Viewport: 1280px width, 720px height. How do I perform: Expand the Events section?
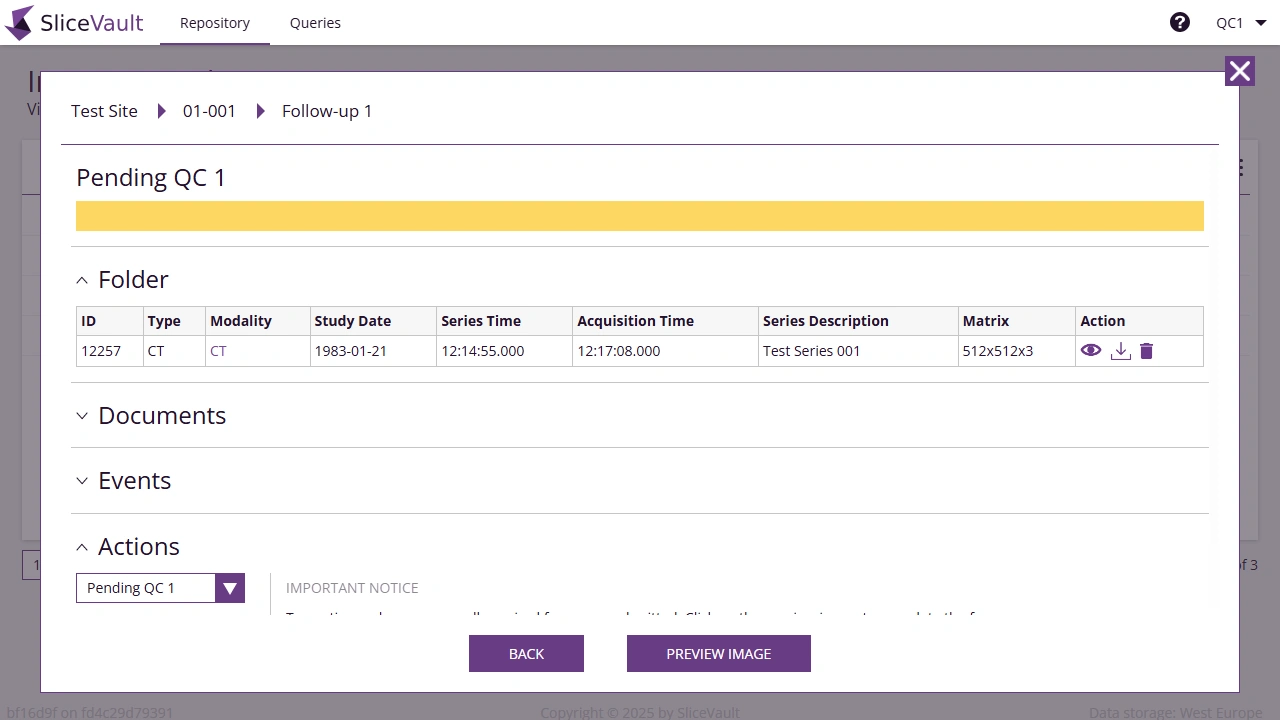click(x=83, y=481)
